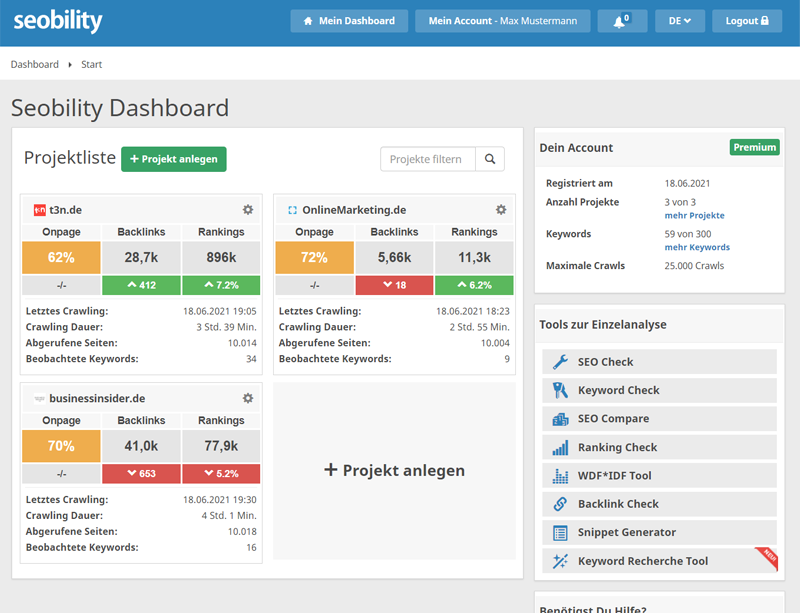Open the Backlink Check tool
Screen dimensions: 800x613
659,504
